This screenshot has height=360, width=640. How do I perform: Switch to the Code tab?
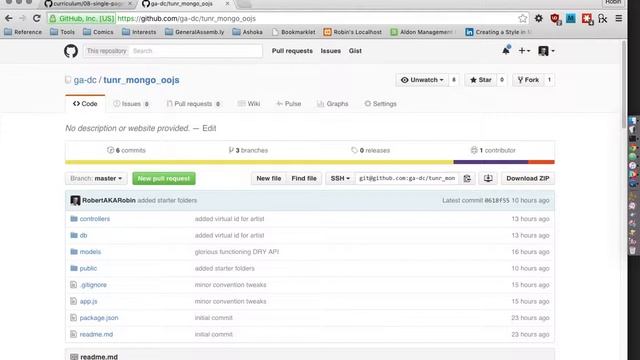(85, 104)
